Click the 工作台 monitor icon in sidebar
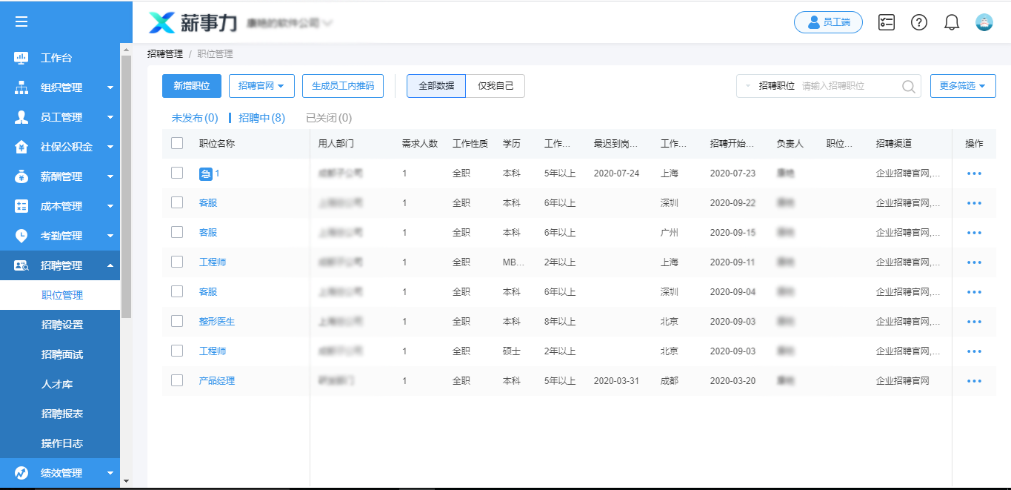Screen dimensions: 1011x490 21,58
